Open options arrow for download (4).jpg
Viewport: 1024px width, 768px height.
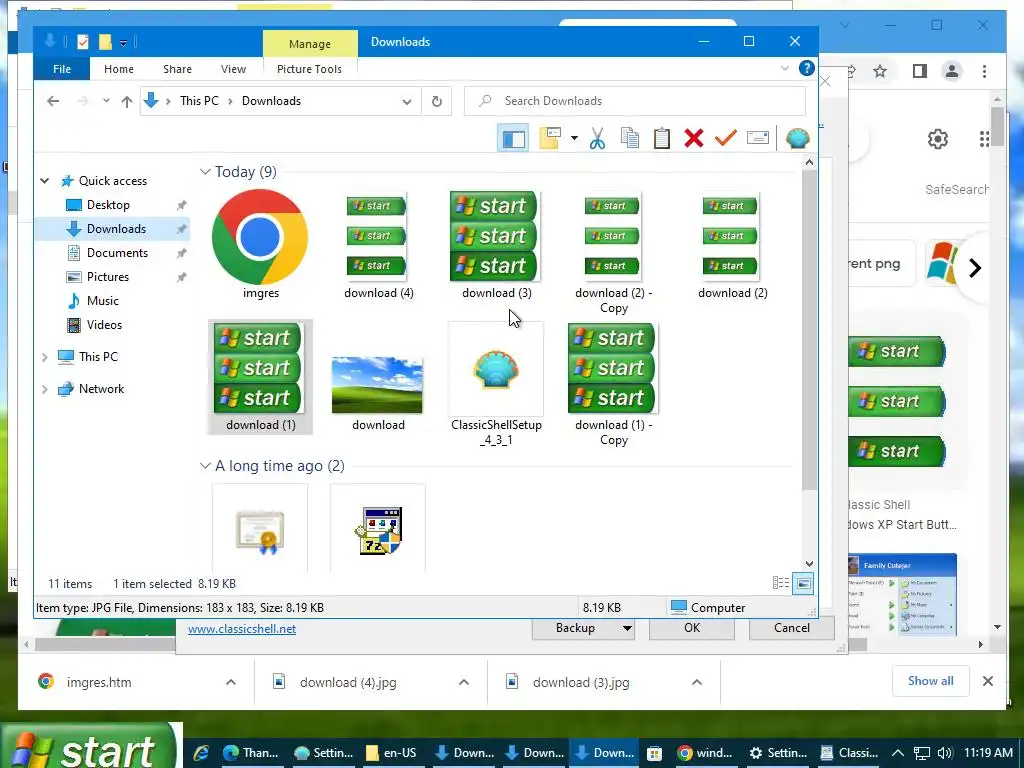coord(464,682)
